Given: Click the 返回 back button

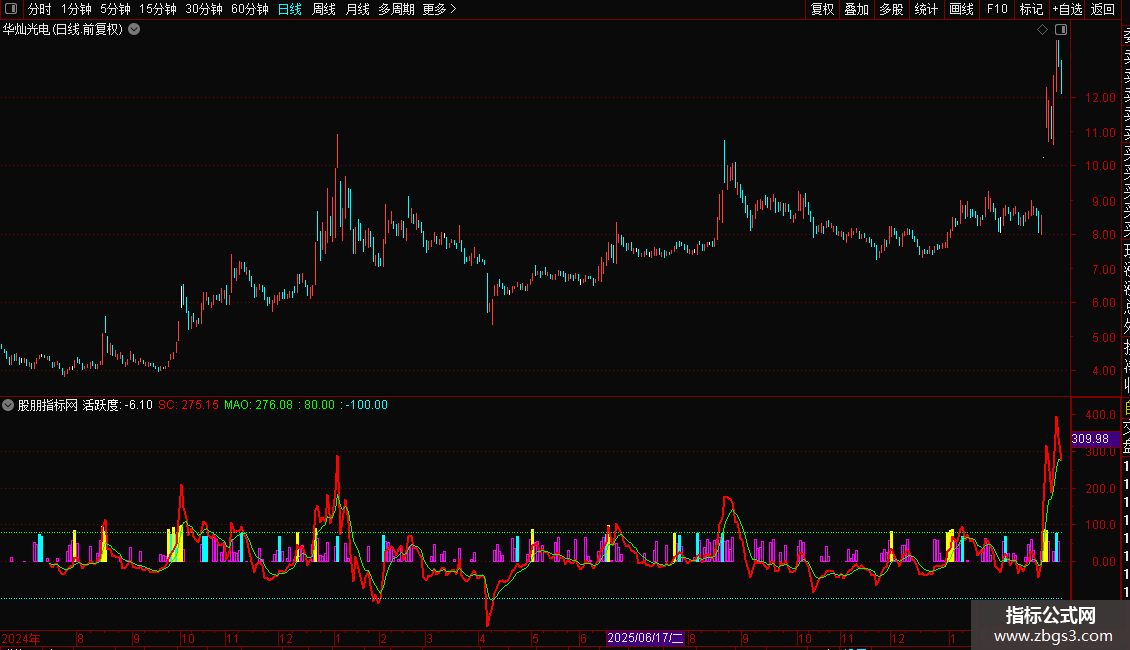Looking at the screenshot, I should click(1103, 9).
